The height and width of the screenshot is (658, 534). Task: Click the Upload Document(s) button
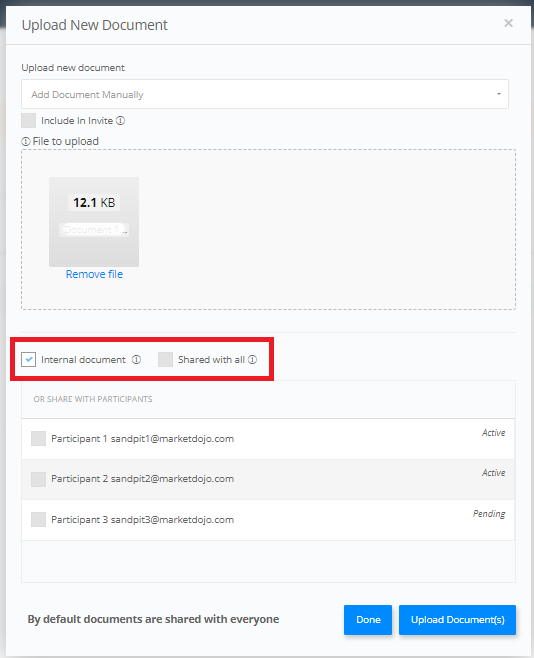457,620
